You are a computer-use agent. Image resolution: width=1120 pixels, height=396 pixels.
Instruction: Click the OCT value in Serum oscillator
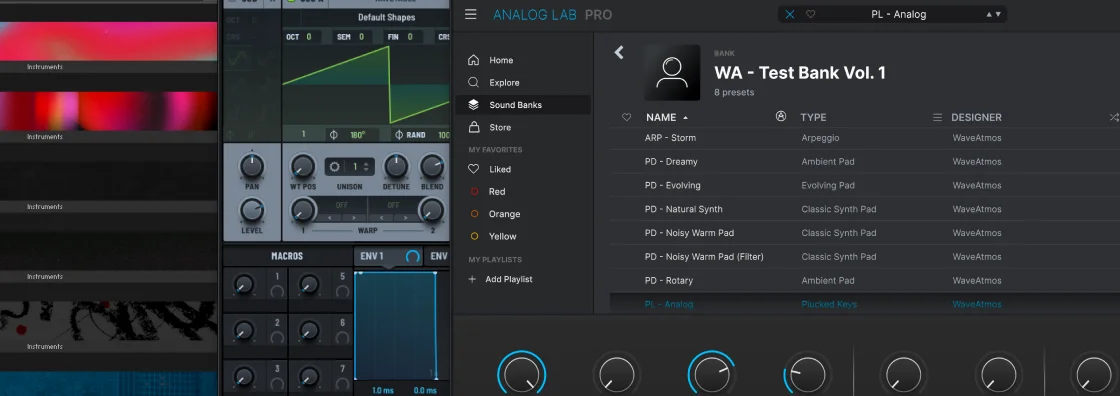tap(309, 36)
